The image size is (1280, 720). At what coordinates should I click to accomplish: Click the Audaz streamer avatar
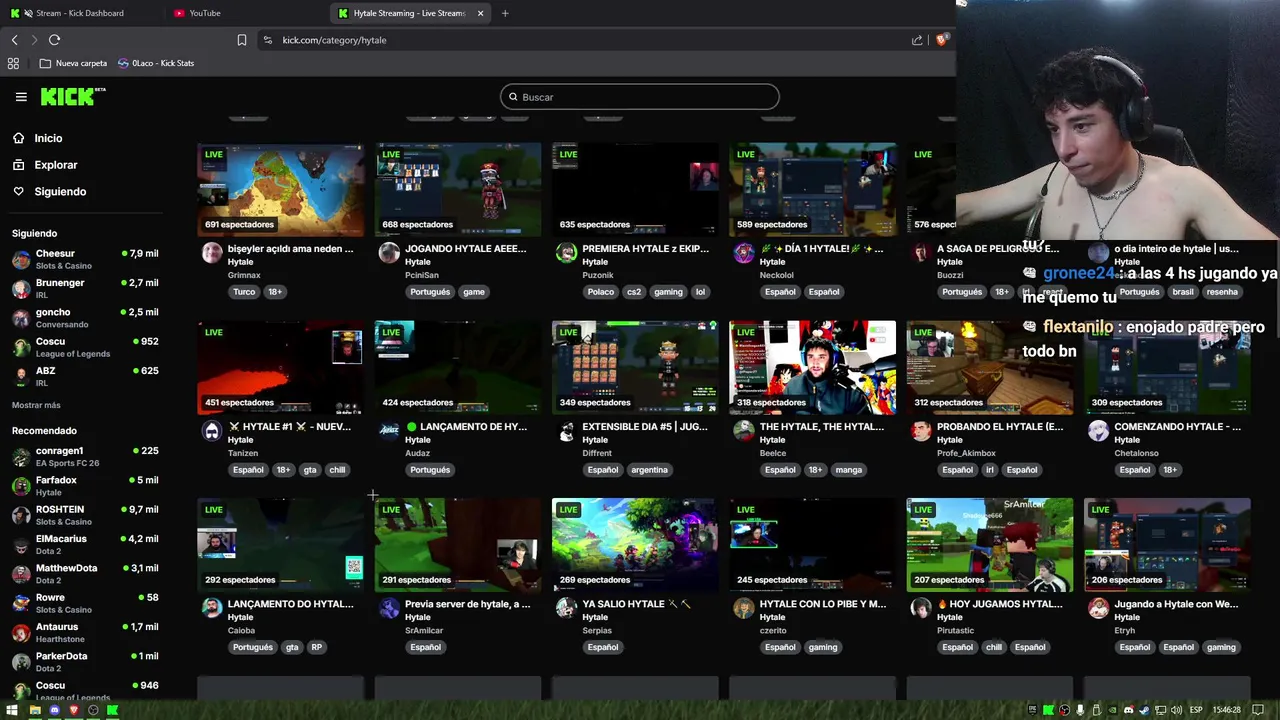389,431
